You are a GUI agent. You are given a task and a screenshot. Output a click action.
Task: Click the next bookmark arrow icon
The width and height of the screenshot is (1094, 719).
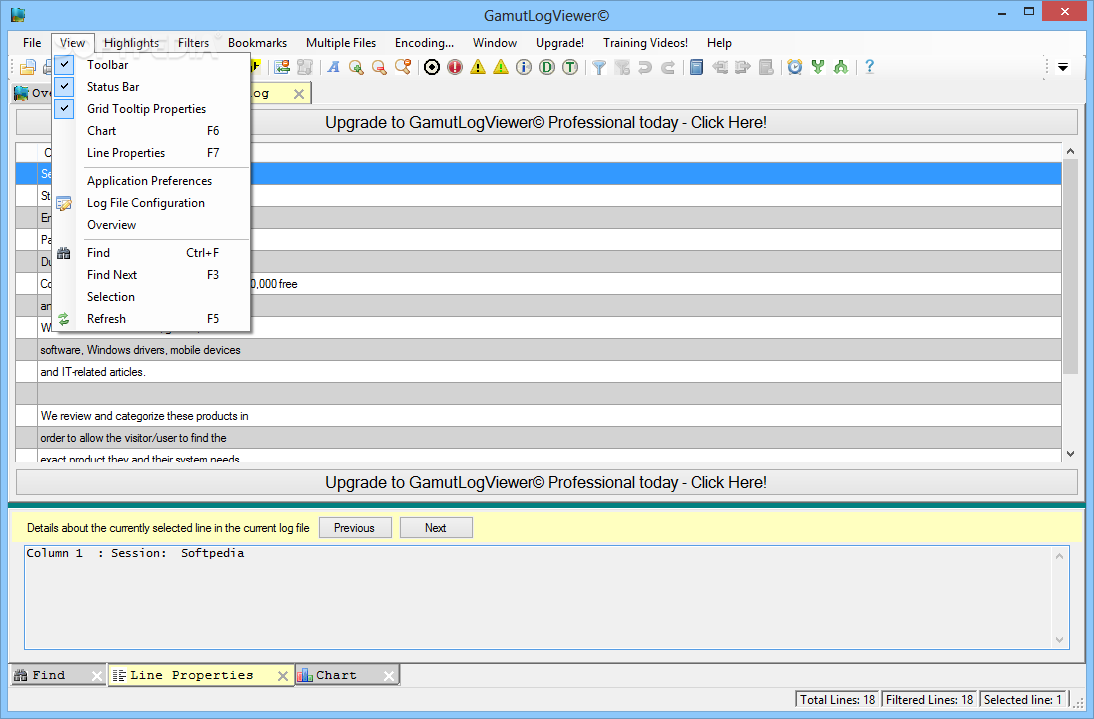(743, 67)
